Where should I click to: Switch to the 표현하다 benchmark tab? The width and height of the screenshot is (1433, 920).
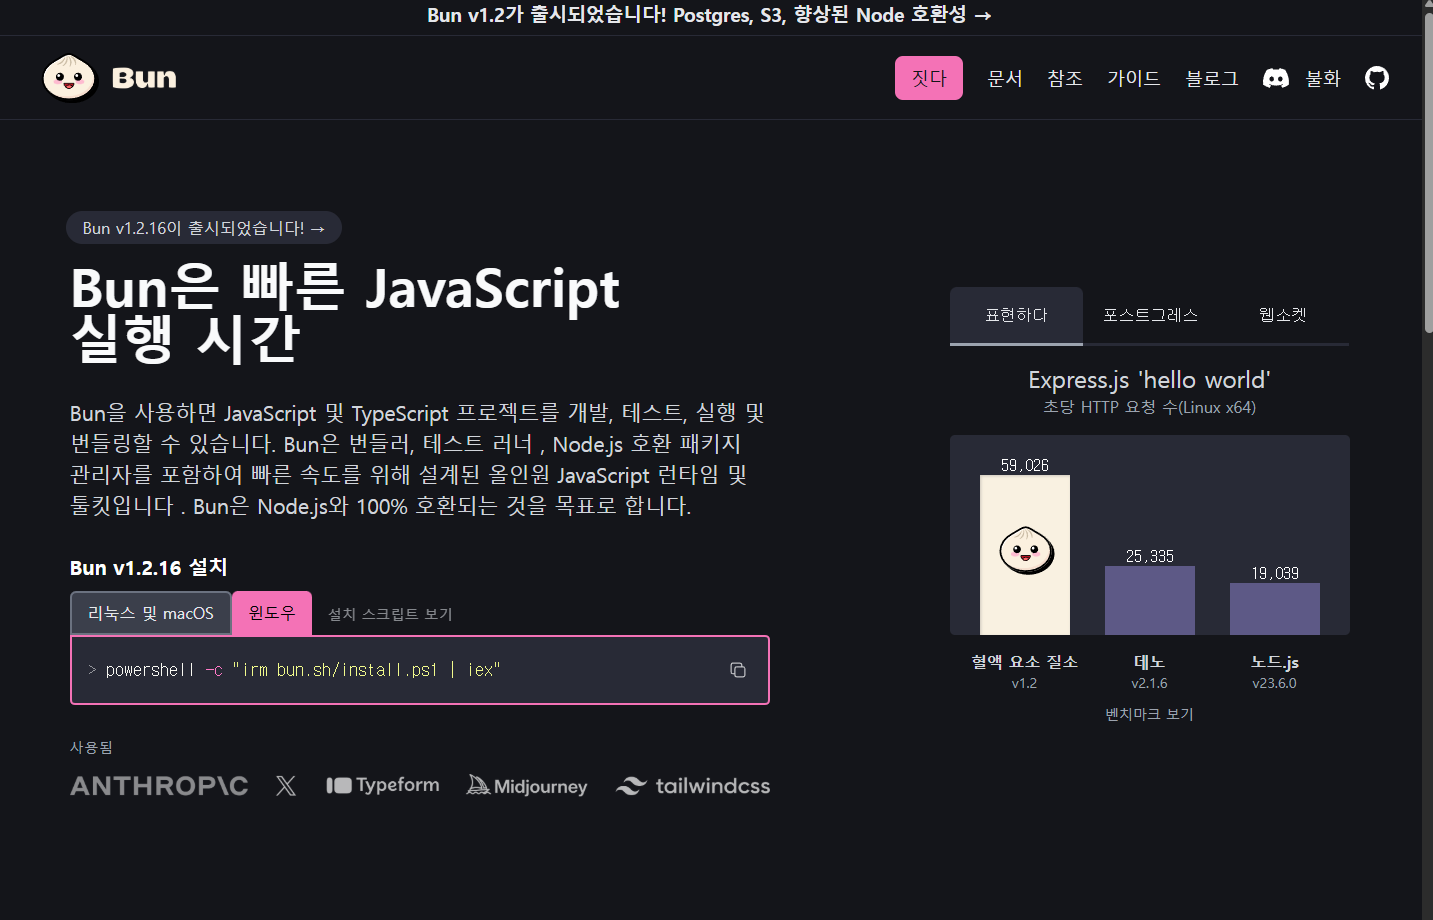(1016, 315)
